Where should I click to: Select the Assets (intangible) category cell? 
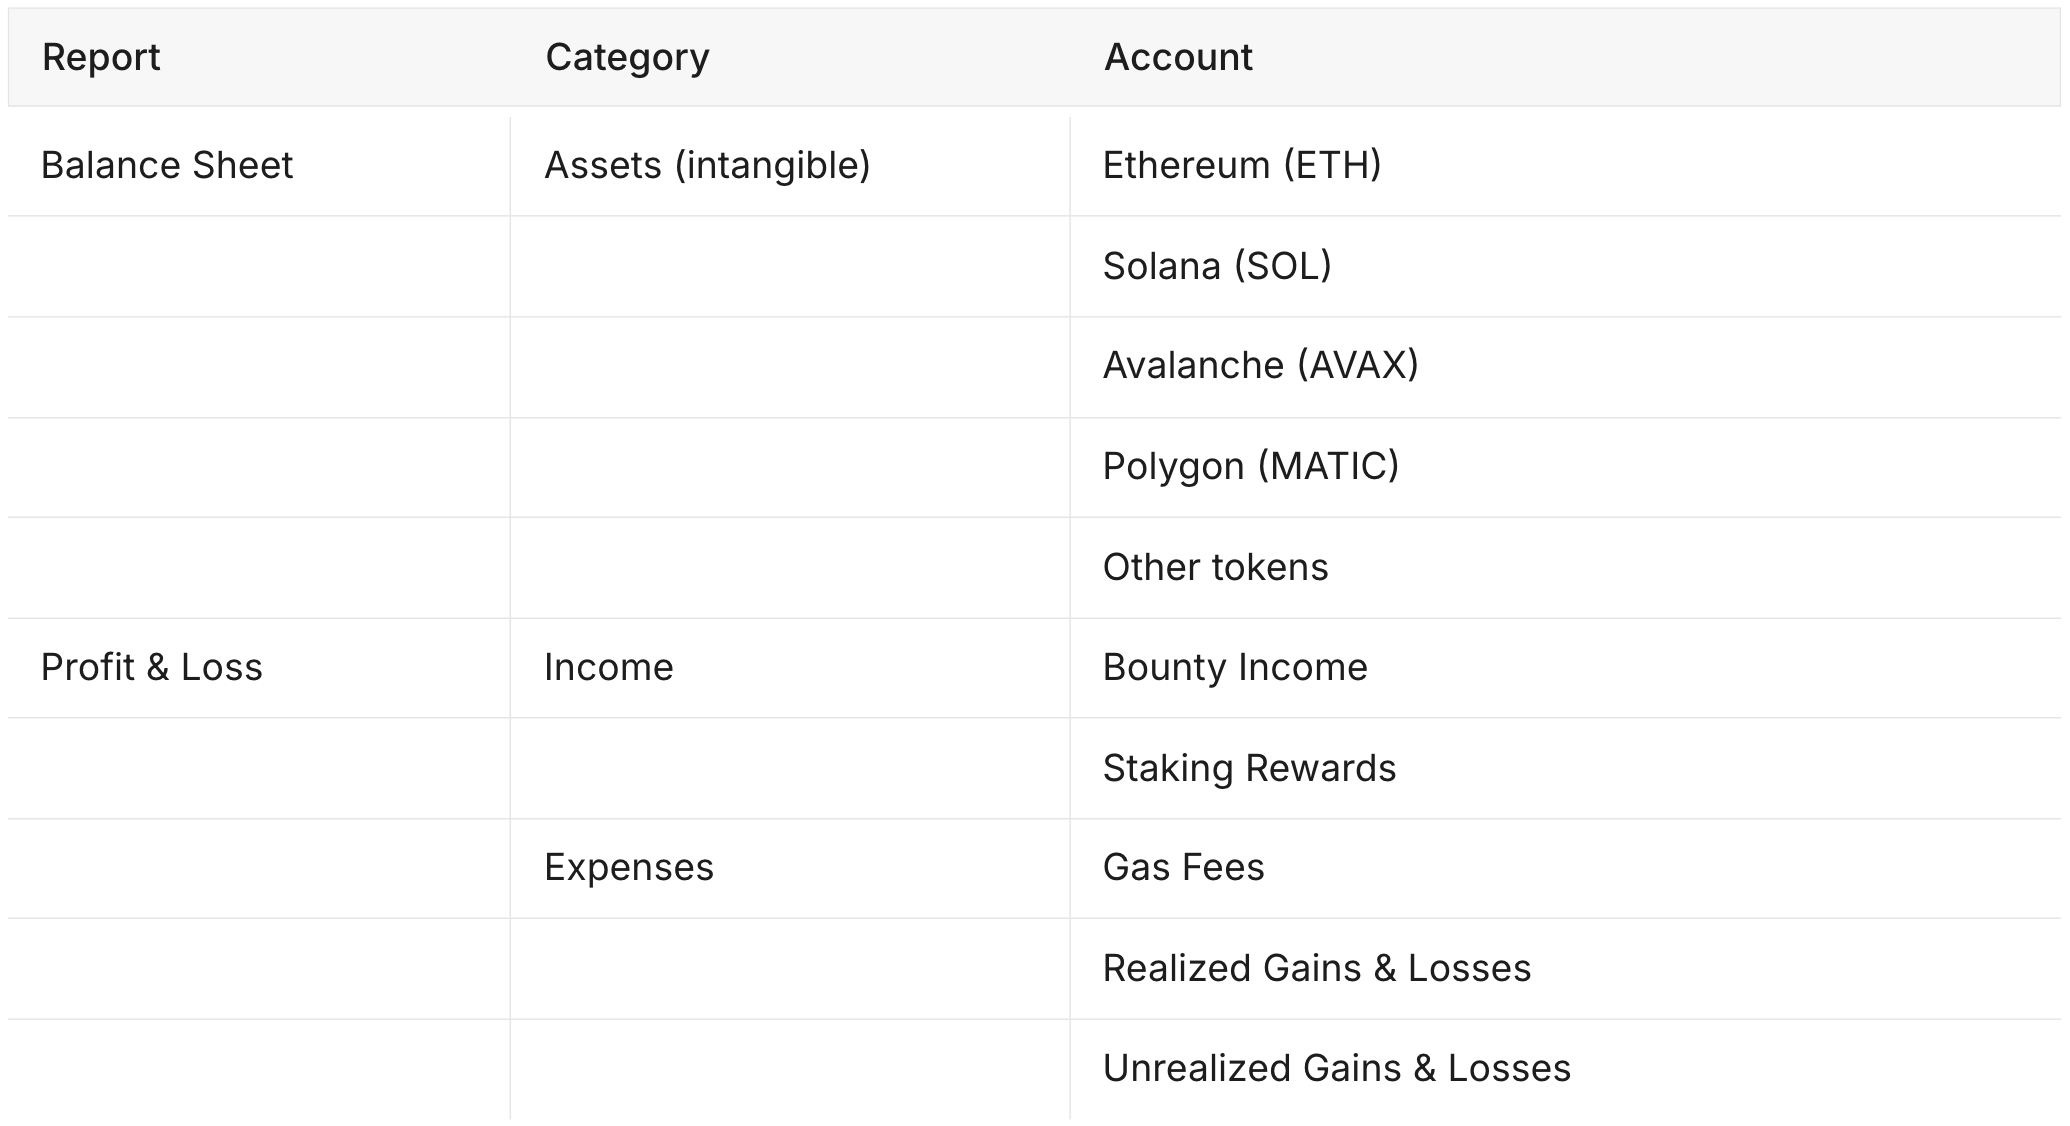[707, 166]
